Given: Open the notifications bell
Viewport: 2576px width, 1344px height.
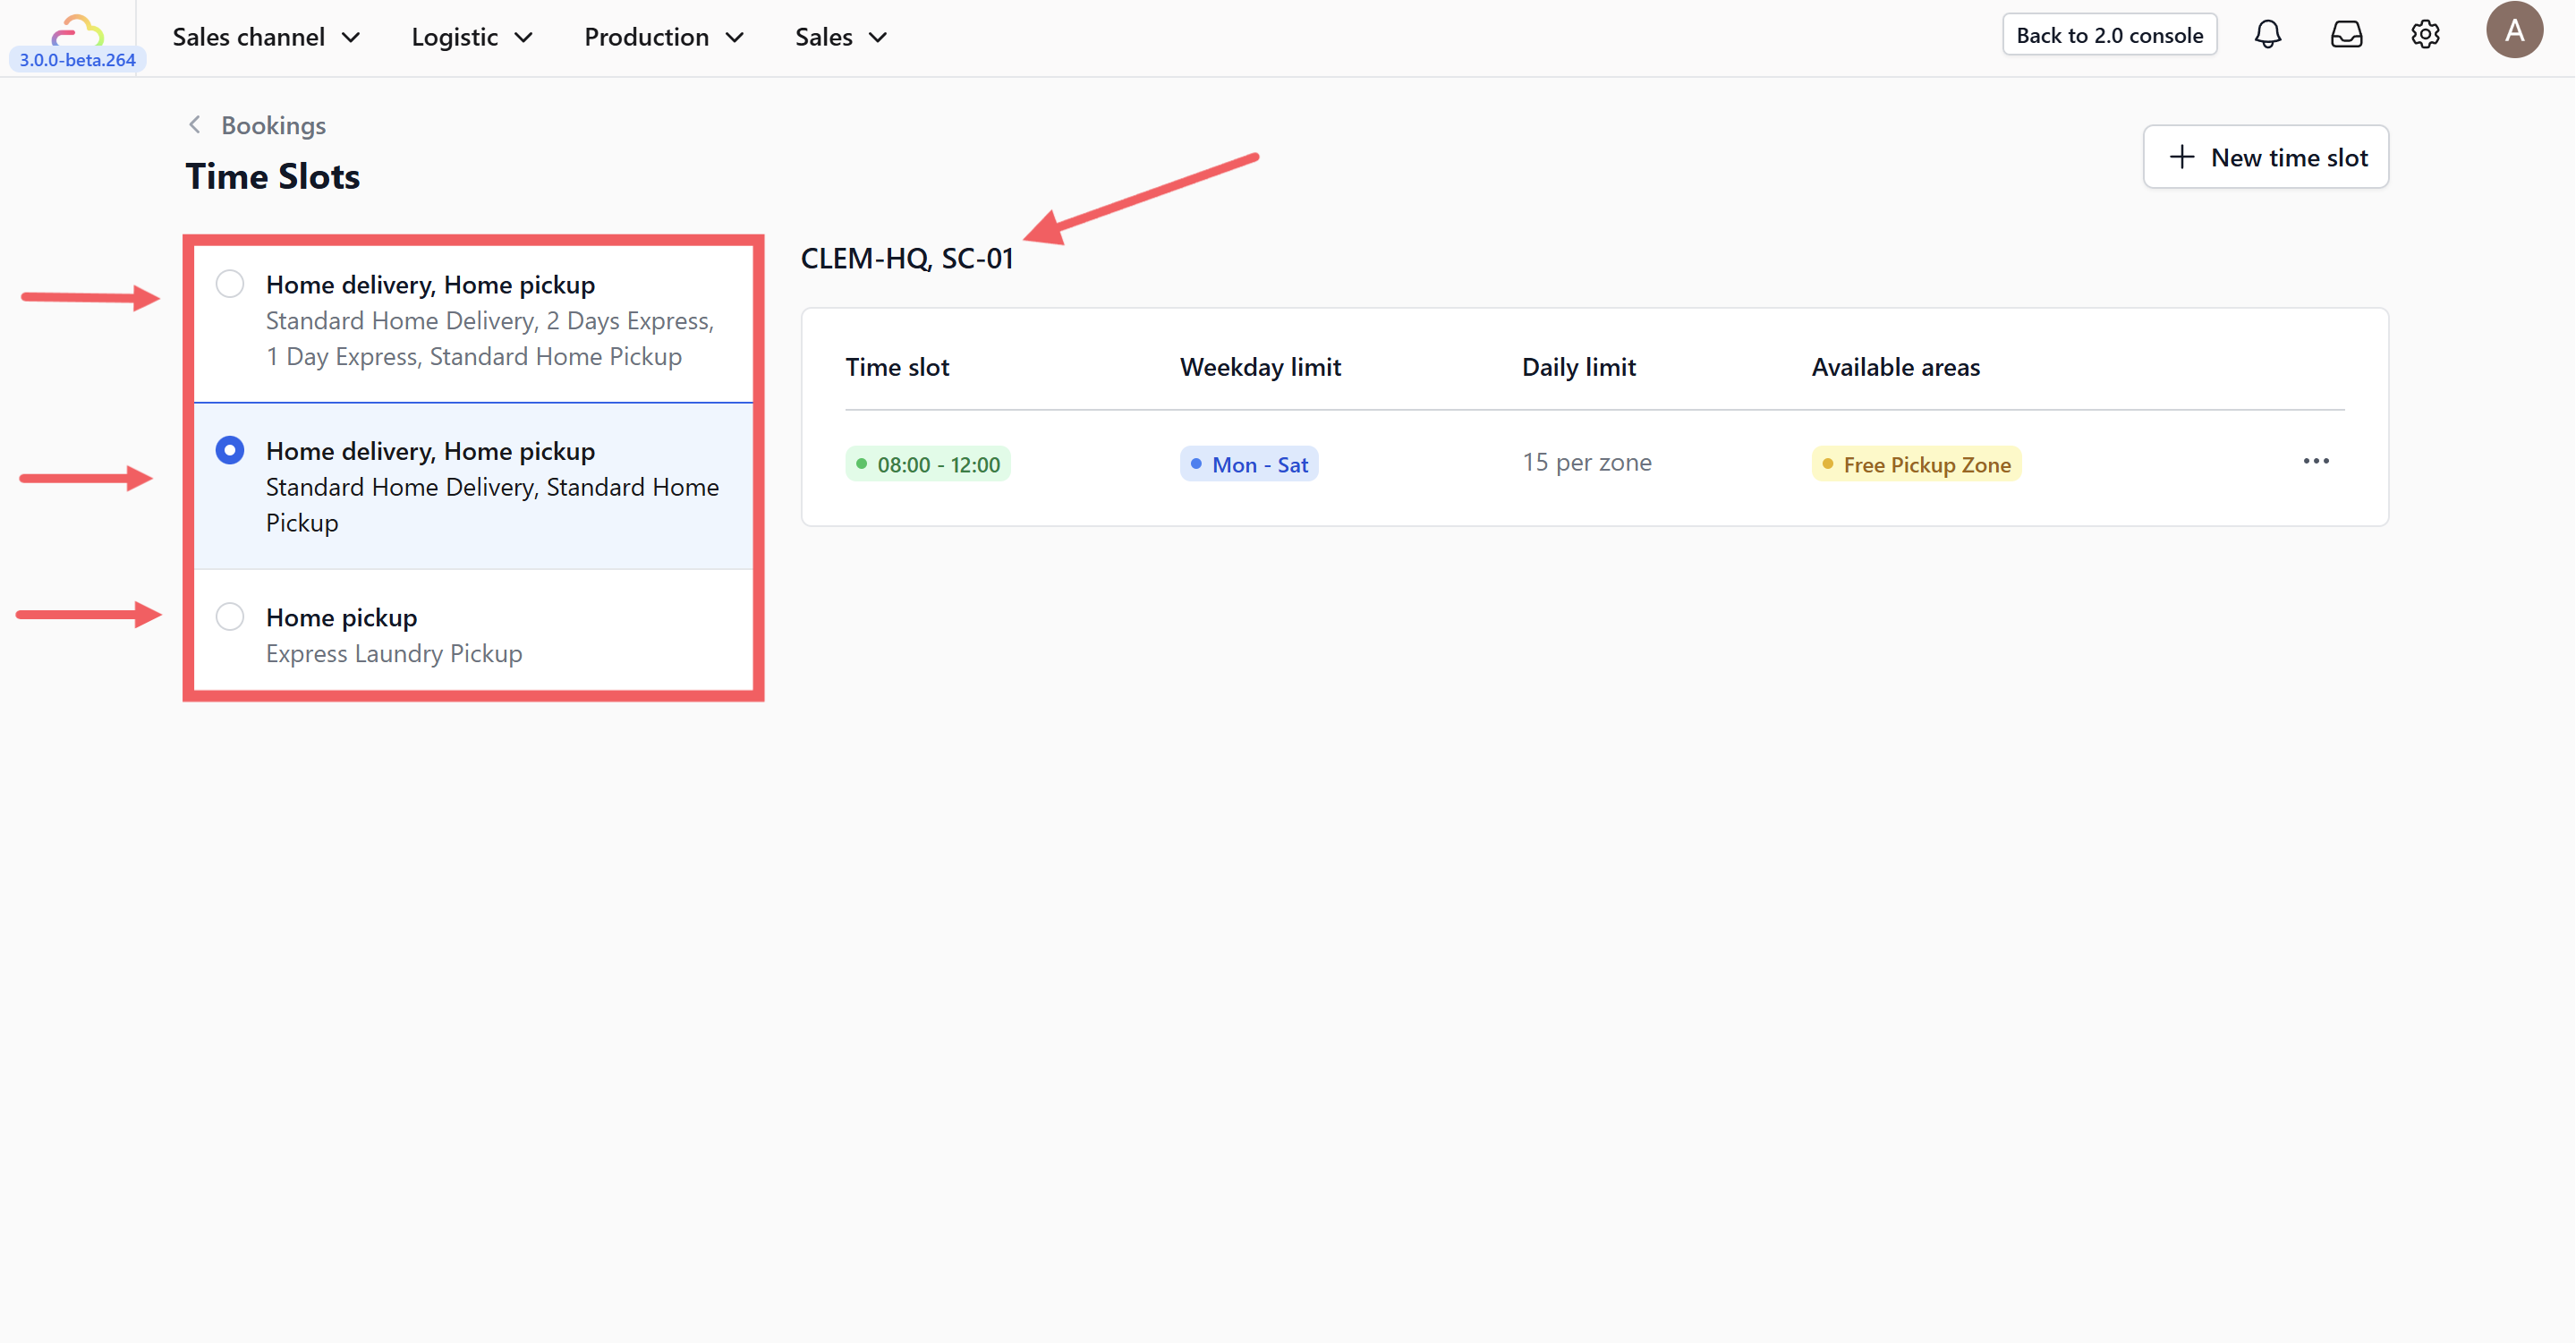Looking at the screenshot, I should pyautogui.click(x=2267, y=35).
